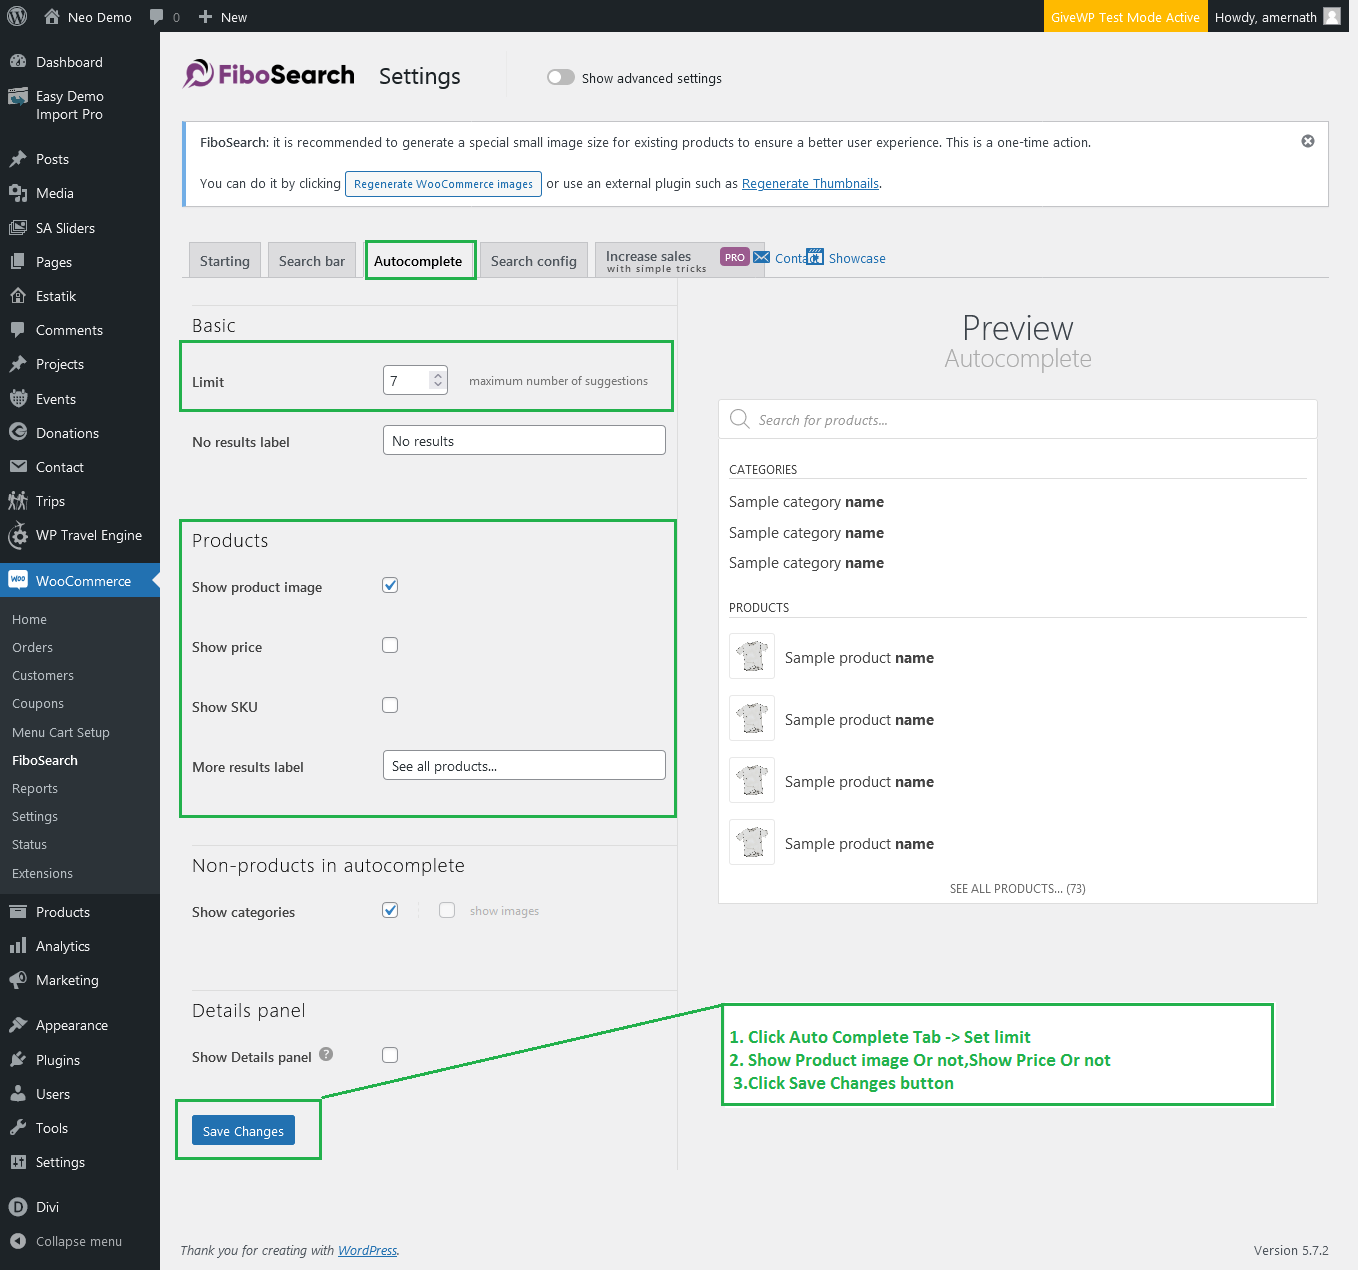This screenshot has height=1270, width=1358.
Task: Click the user avatar next to Howdy amernath
Action: pos(1332,16)
